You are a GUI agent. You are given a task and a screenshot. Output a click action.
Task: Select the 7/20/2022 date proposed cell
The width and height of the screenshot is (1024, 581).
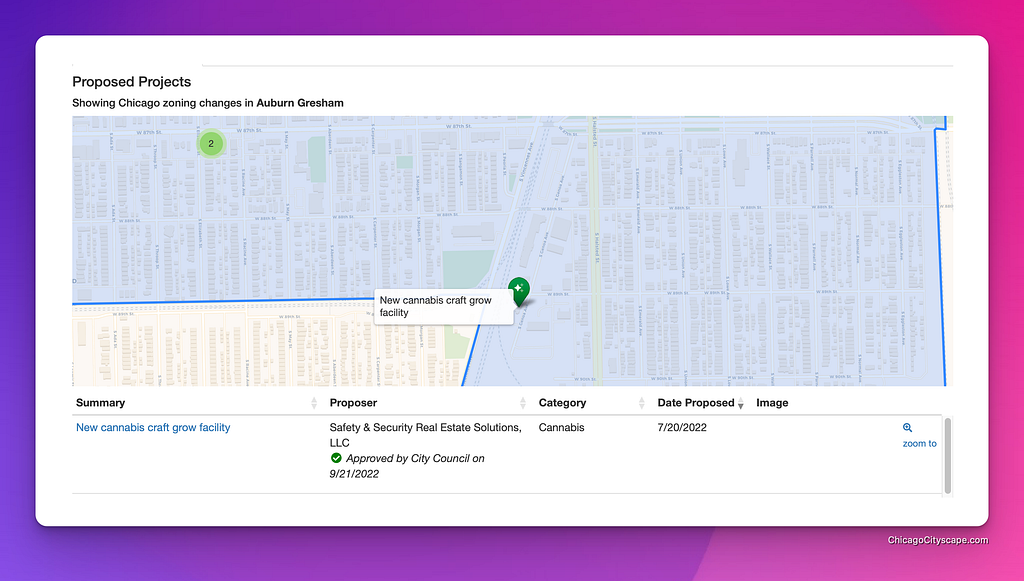point(682,428)
